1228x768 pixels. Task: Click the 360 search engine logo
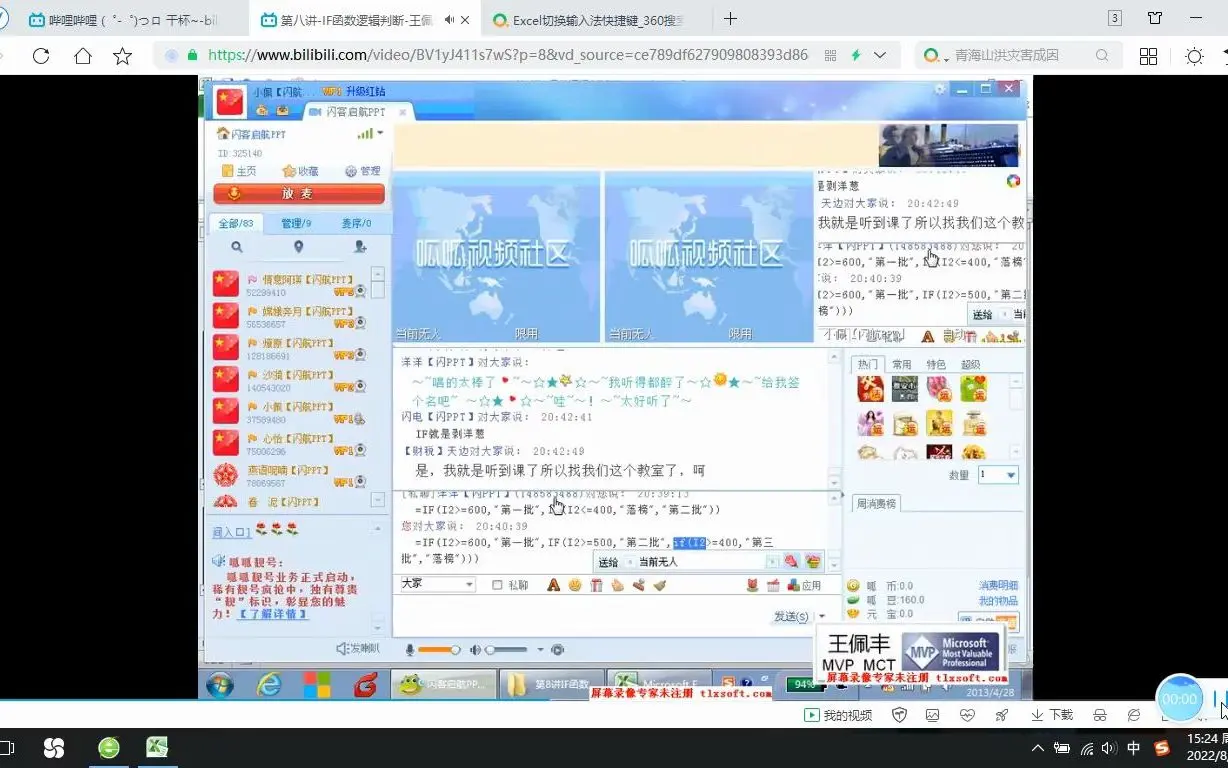coord(931,56)
